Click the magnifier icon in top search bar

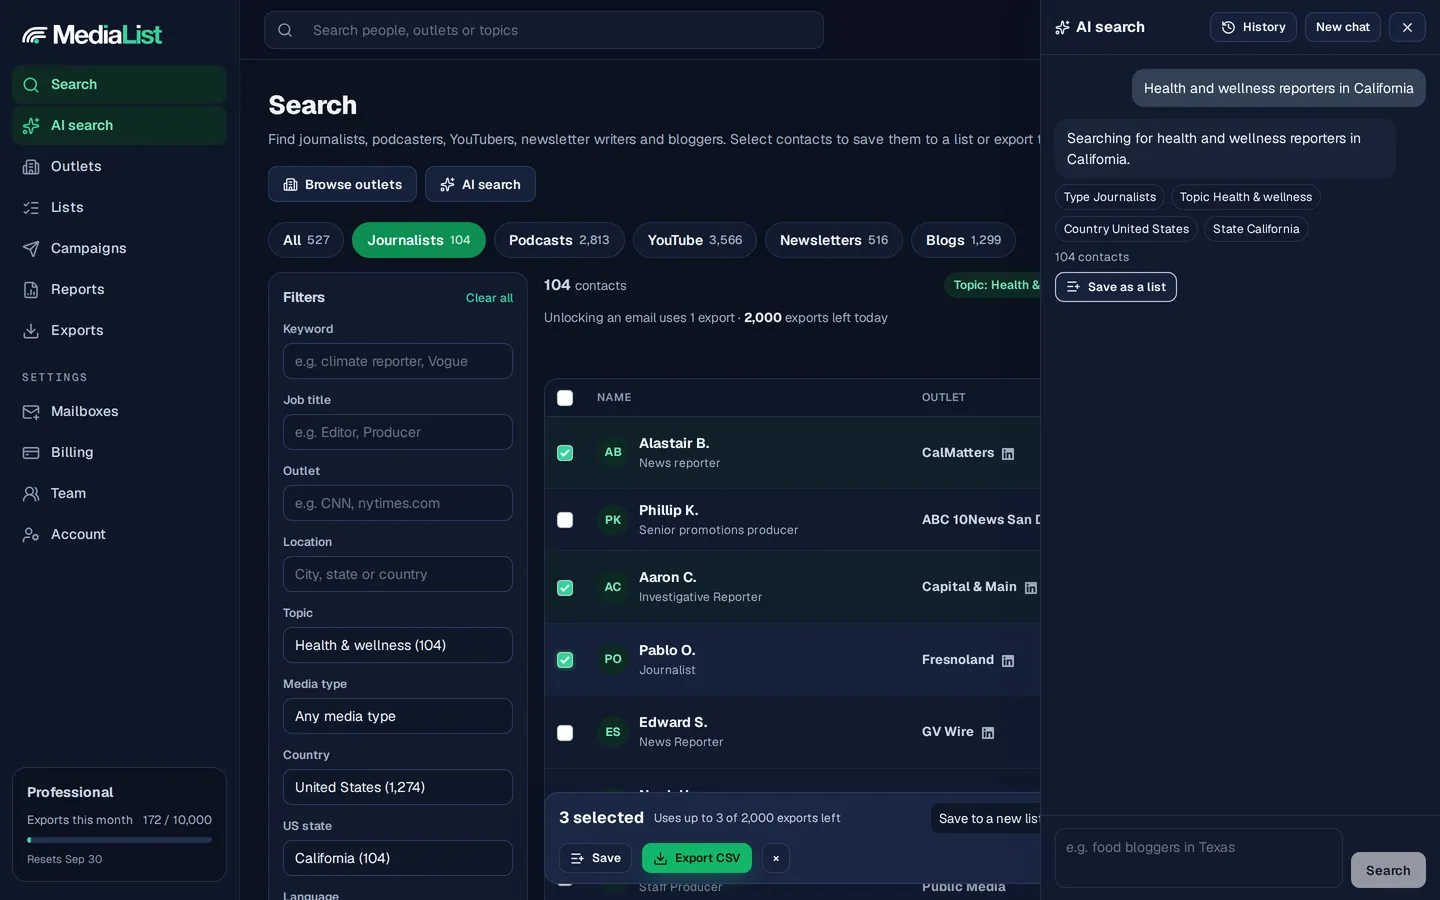click(x=285, y=30)
